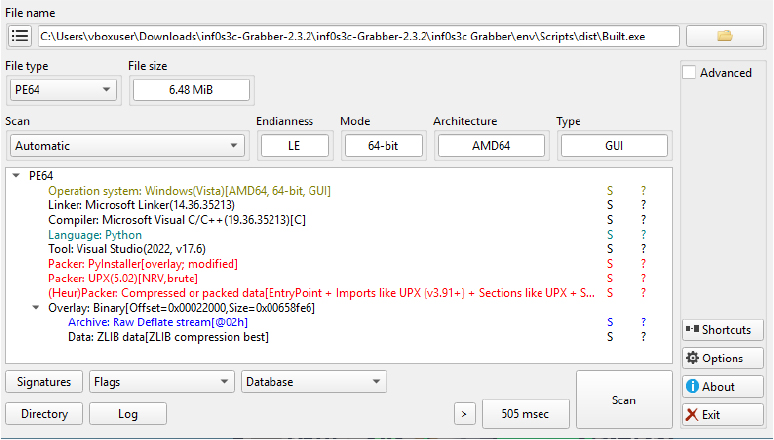Click the Type GUI field
Screen dimensions: 774x440
(x=614, y=146)
